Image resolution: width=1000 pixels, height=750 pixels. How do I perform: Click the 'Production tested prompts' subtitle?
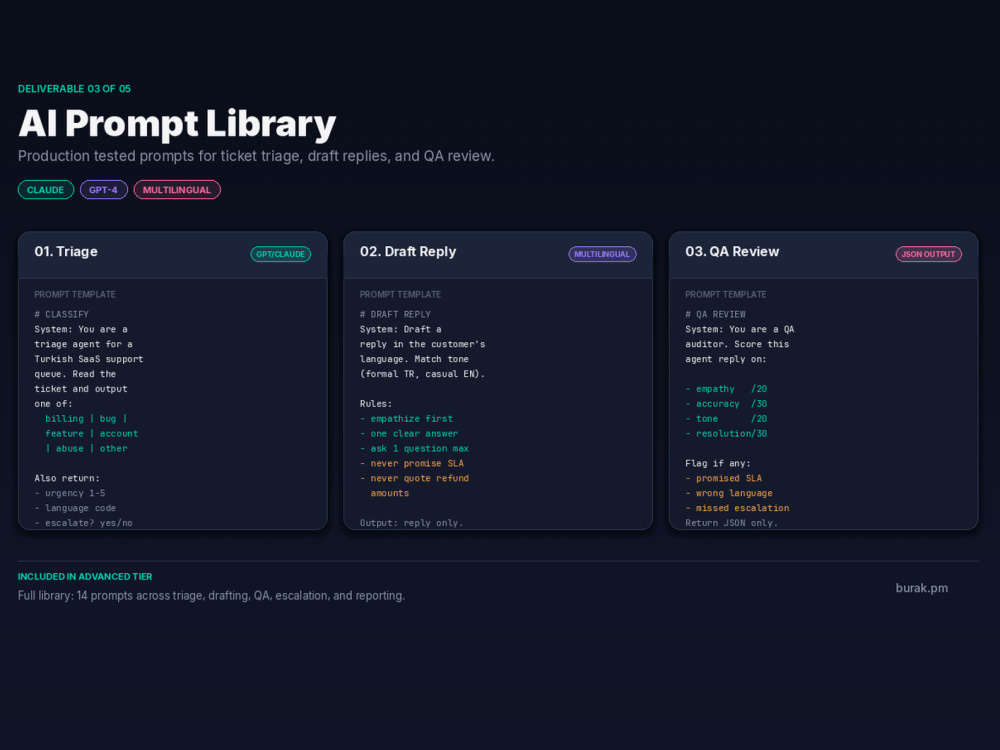click(256, 156)
